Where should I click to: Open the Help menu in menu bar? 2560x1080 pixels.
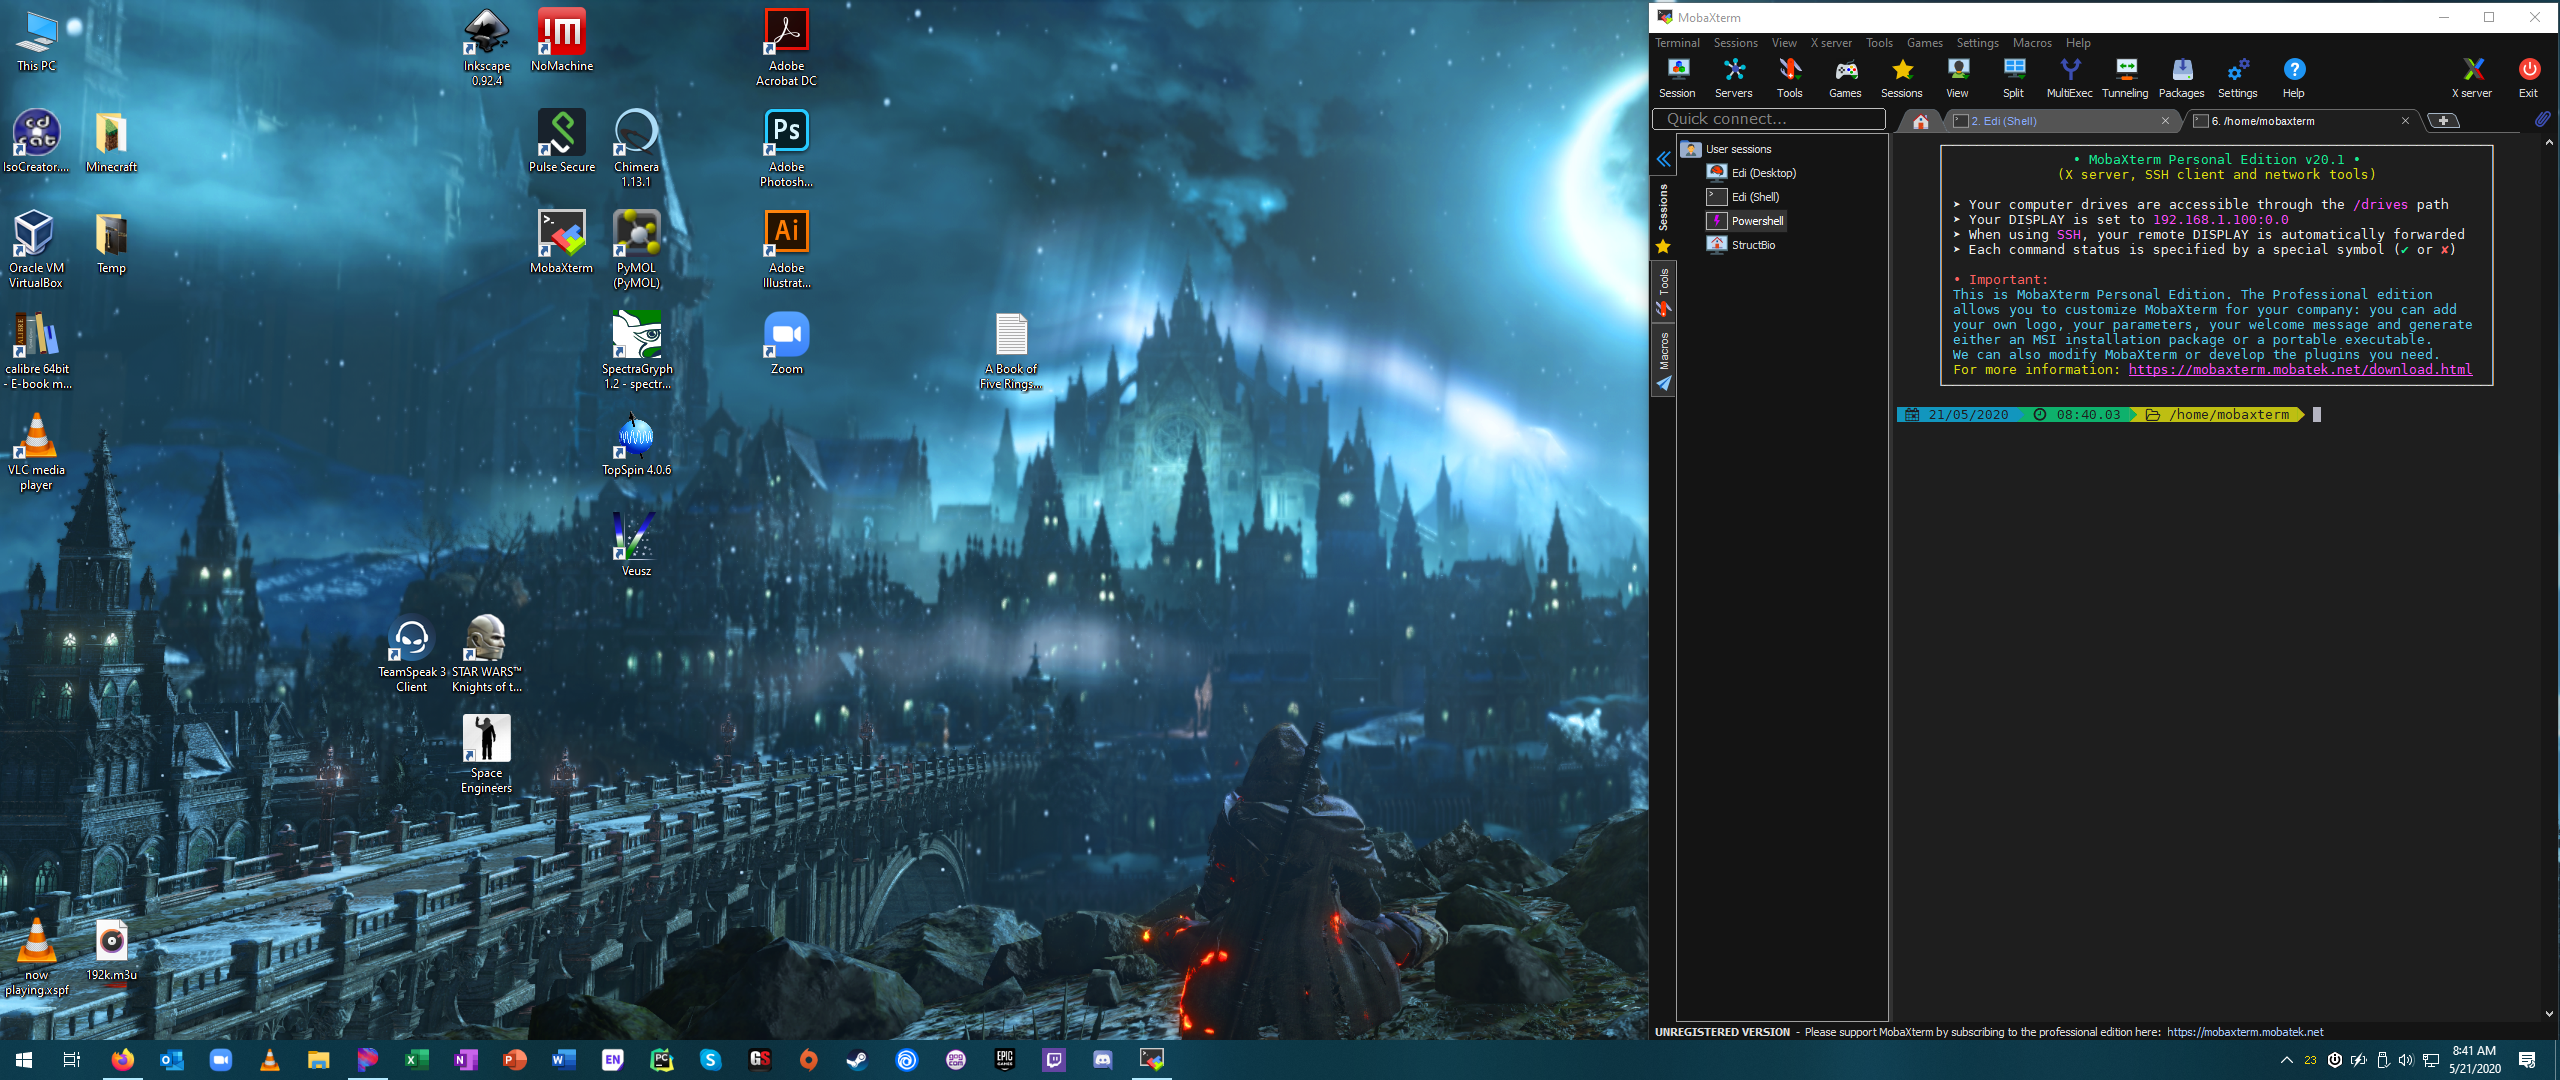tap(2078, 43)
